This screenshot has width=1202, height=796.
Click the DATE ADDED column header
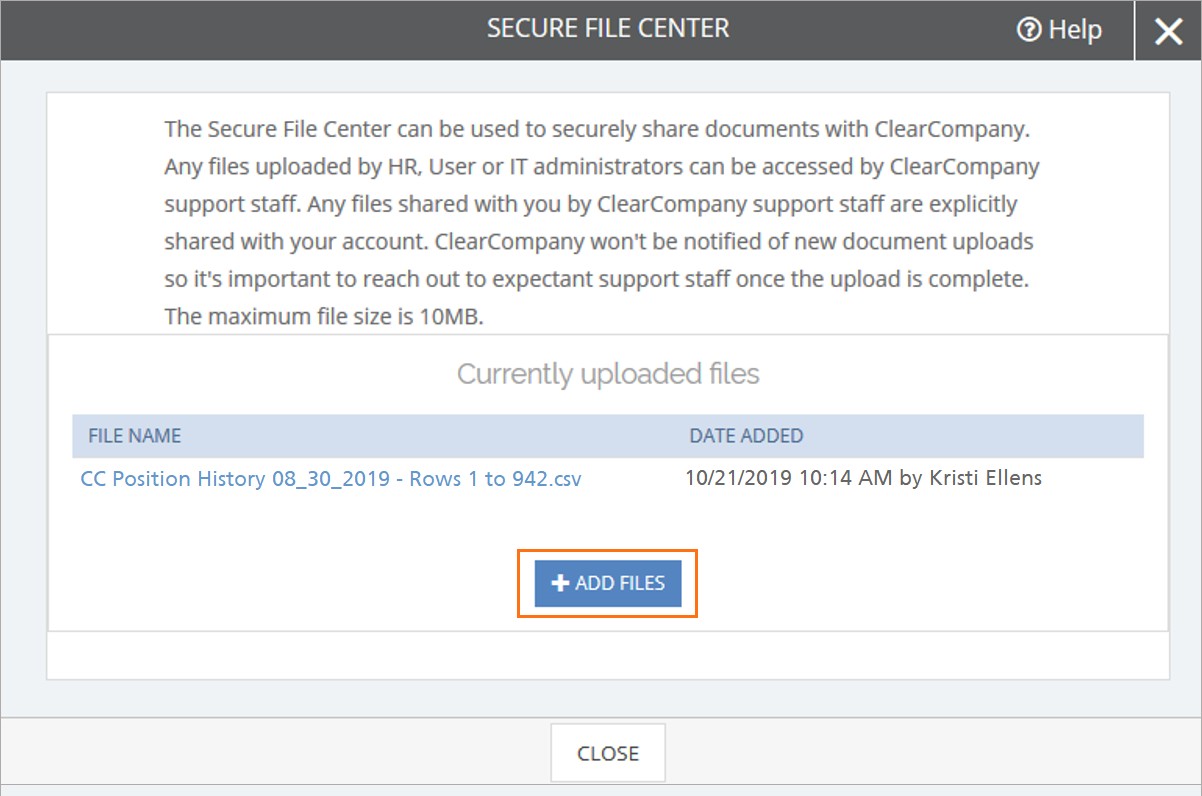coord(746,436)
